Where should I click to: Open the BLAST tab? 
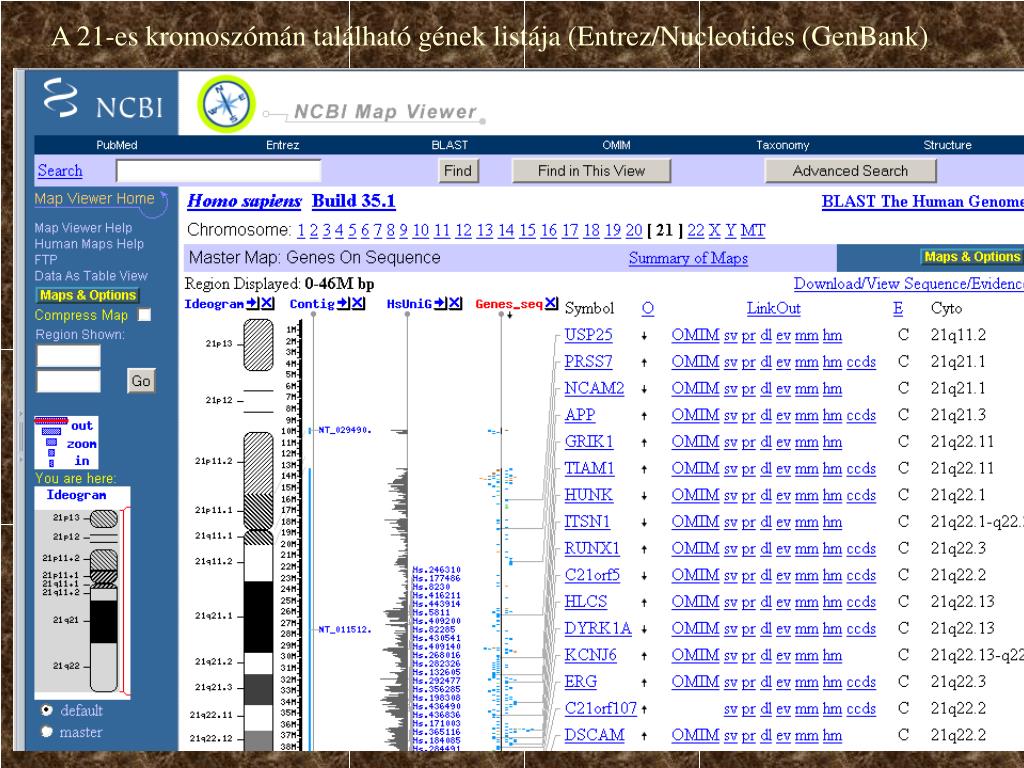[x=449, y=145]
